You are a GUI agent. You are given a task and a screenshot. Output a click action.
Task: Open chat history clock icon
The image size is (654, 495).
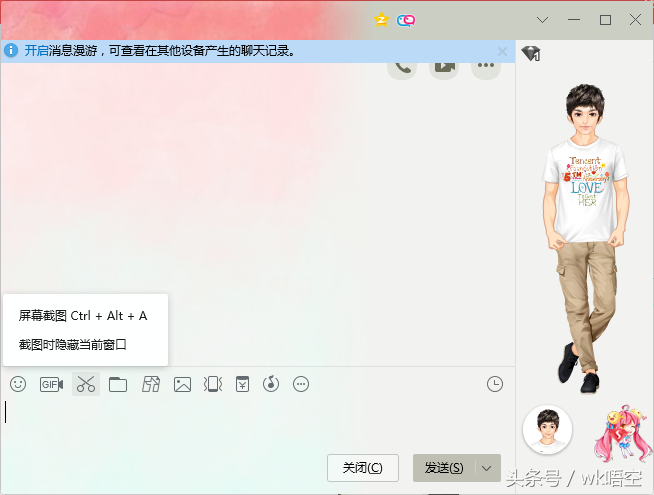click(x=495, y=384)
